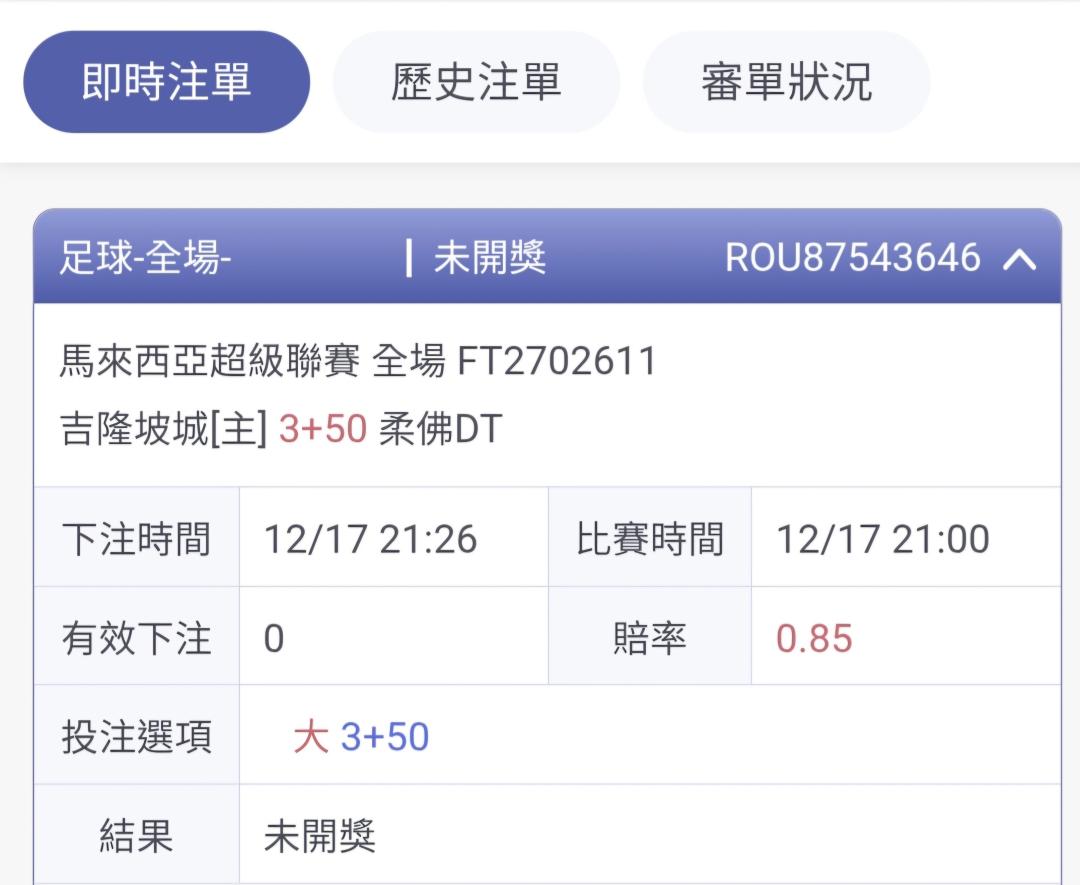Screen dimensions: 1080x885
Task: Click the 有效下注 label cell
Action: pyautogui.click(x=137, y=638)
